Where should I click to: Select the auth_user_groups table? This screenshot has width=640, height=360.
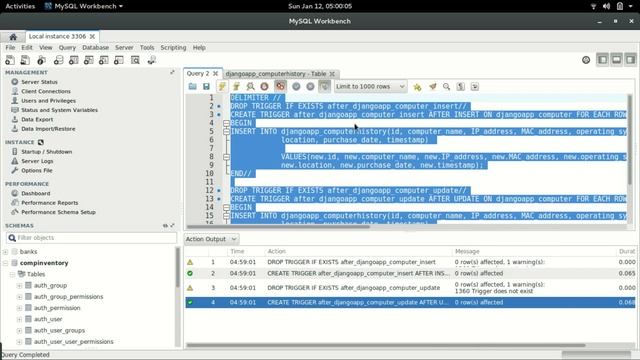59,330
